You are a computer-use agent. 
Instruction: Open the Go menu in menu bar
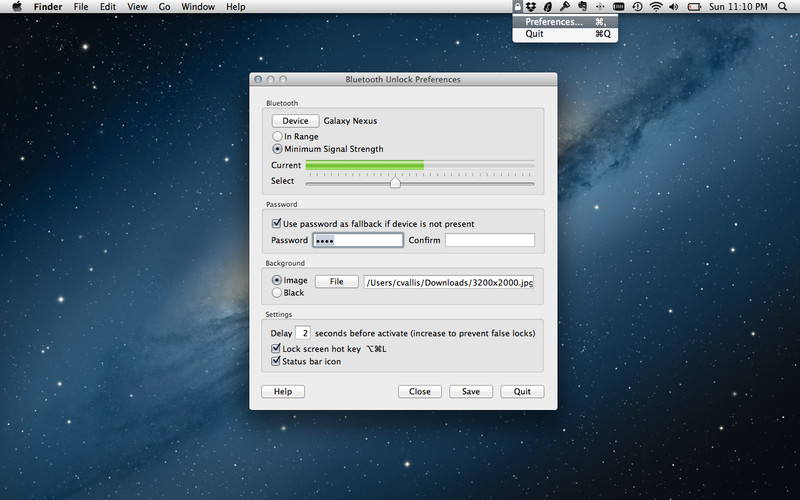tap(164, 7)
